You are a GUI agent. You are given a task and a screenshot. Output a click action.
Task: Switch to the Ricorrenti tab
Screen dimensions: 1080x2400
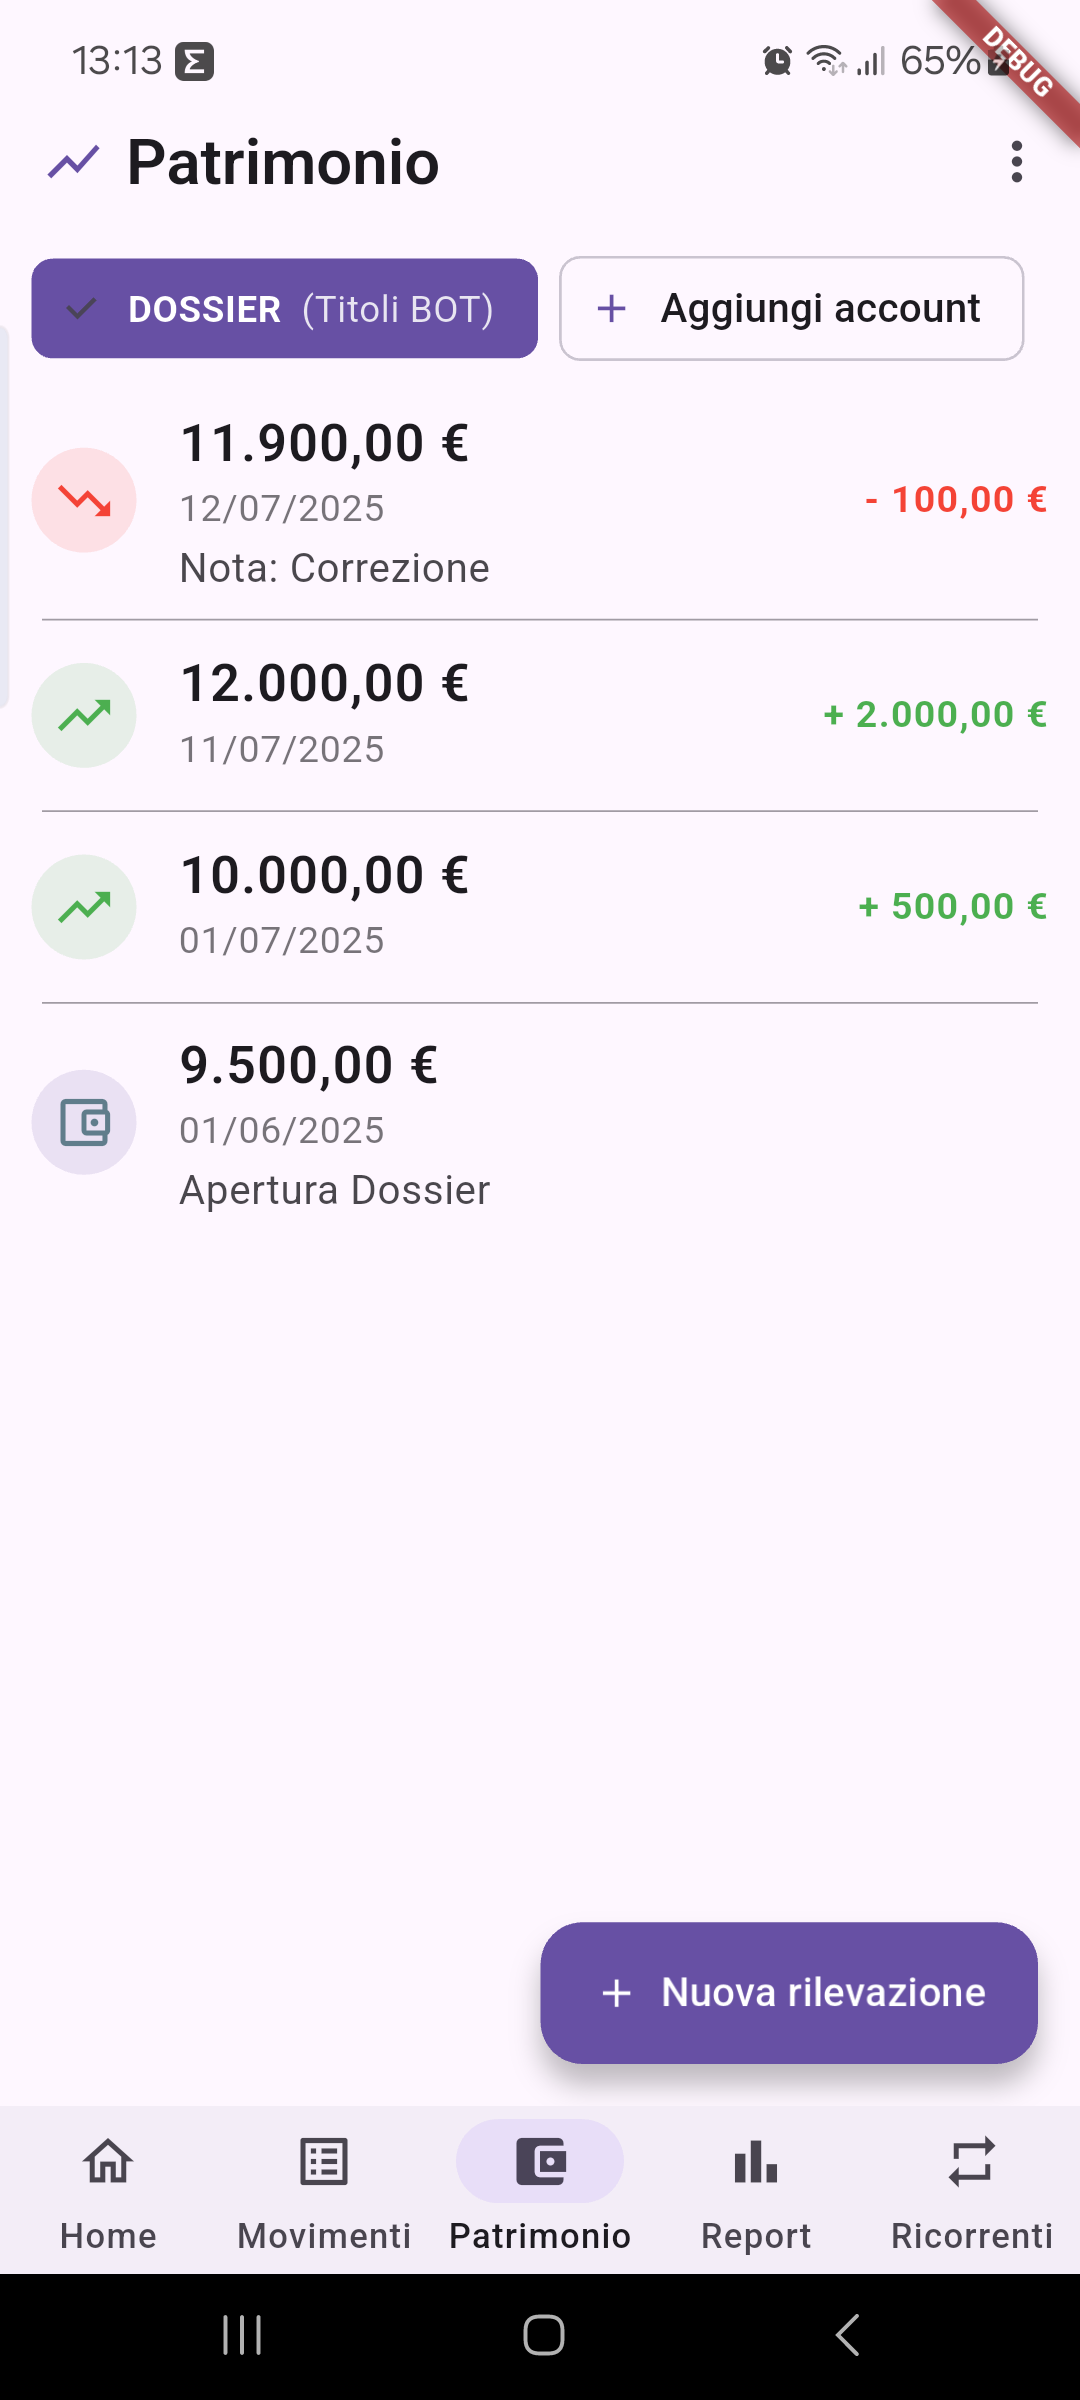[x=972, y=2192]
